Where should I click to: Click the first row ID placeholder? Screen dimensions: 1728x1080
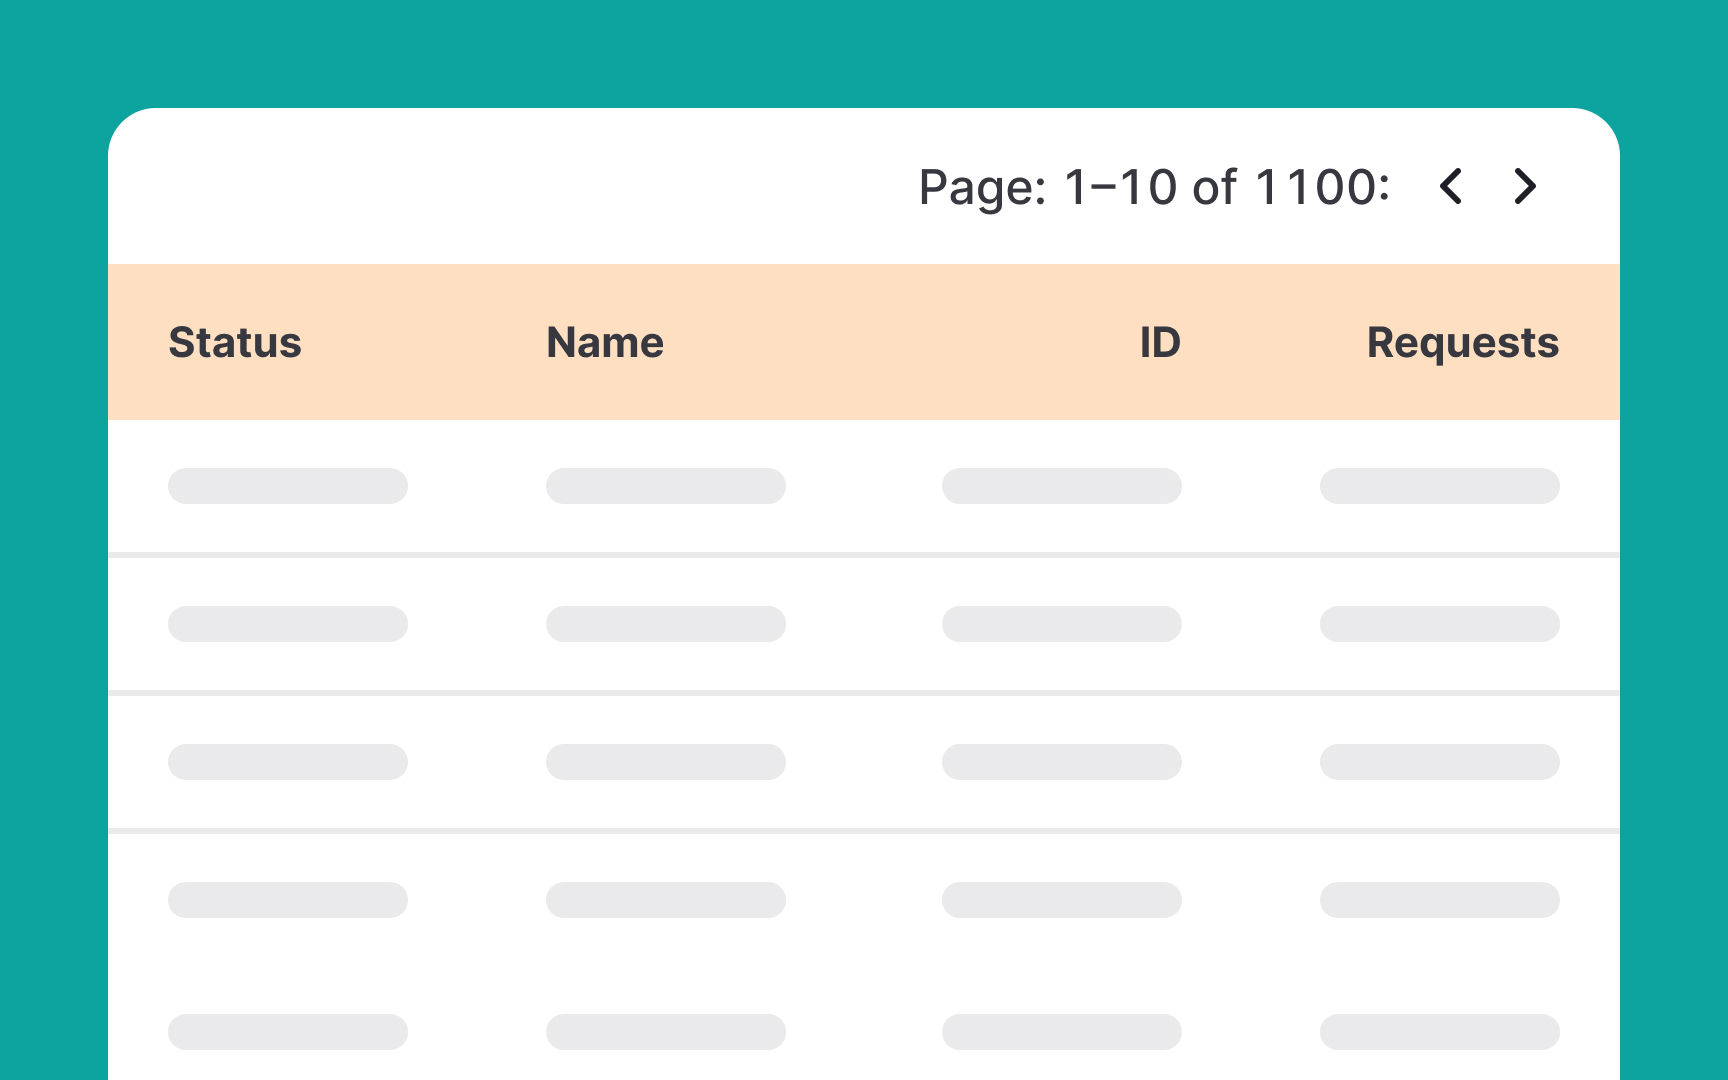[1061, 486]
